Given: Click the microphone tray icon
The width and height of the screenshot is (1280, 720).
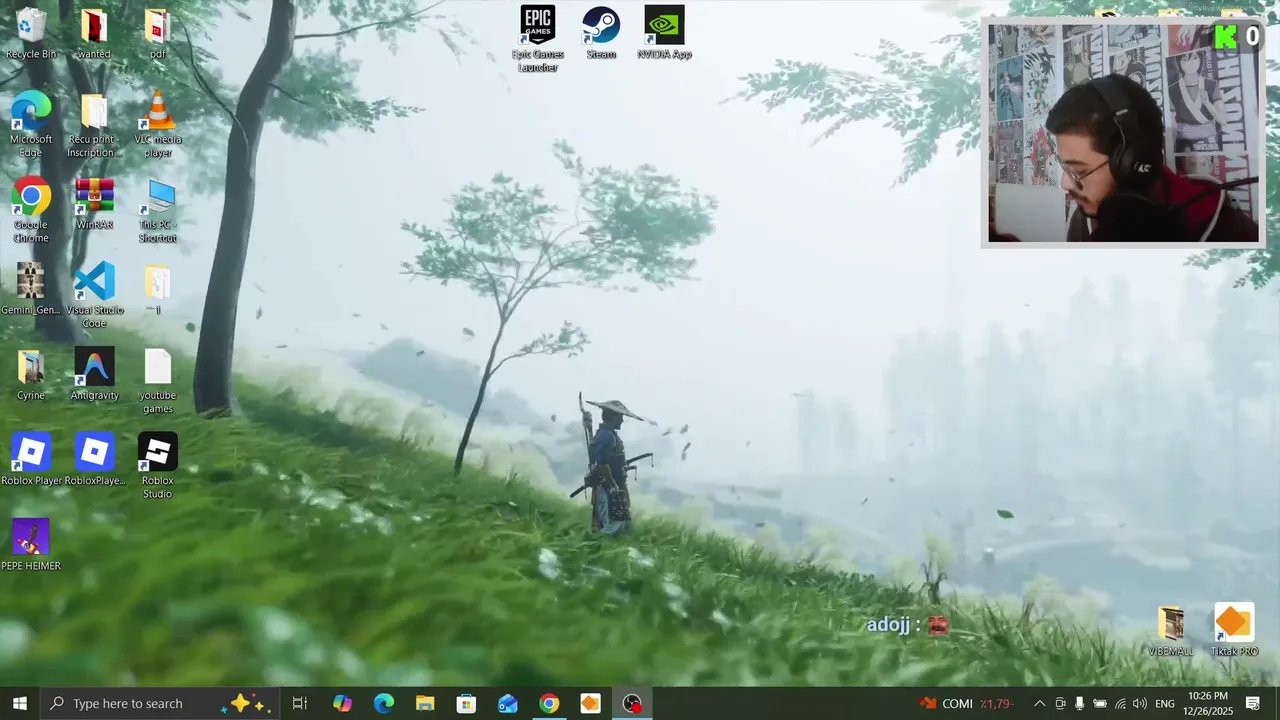Looking at the screenshot, I should click(1079, 703).
